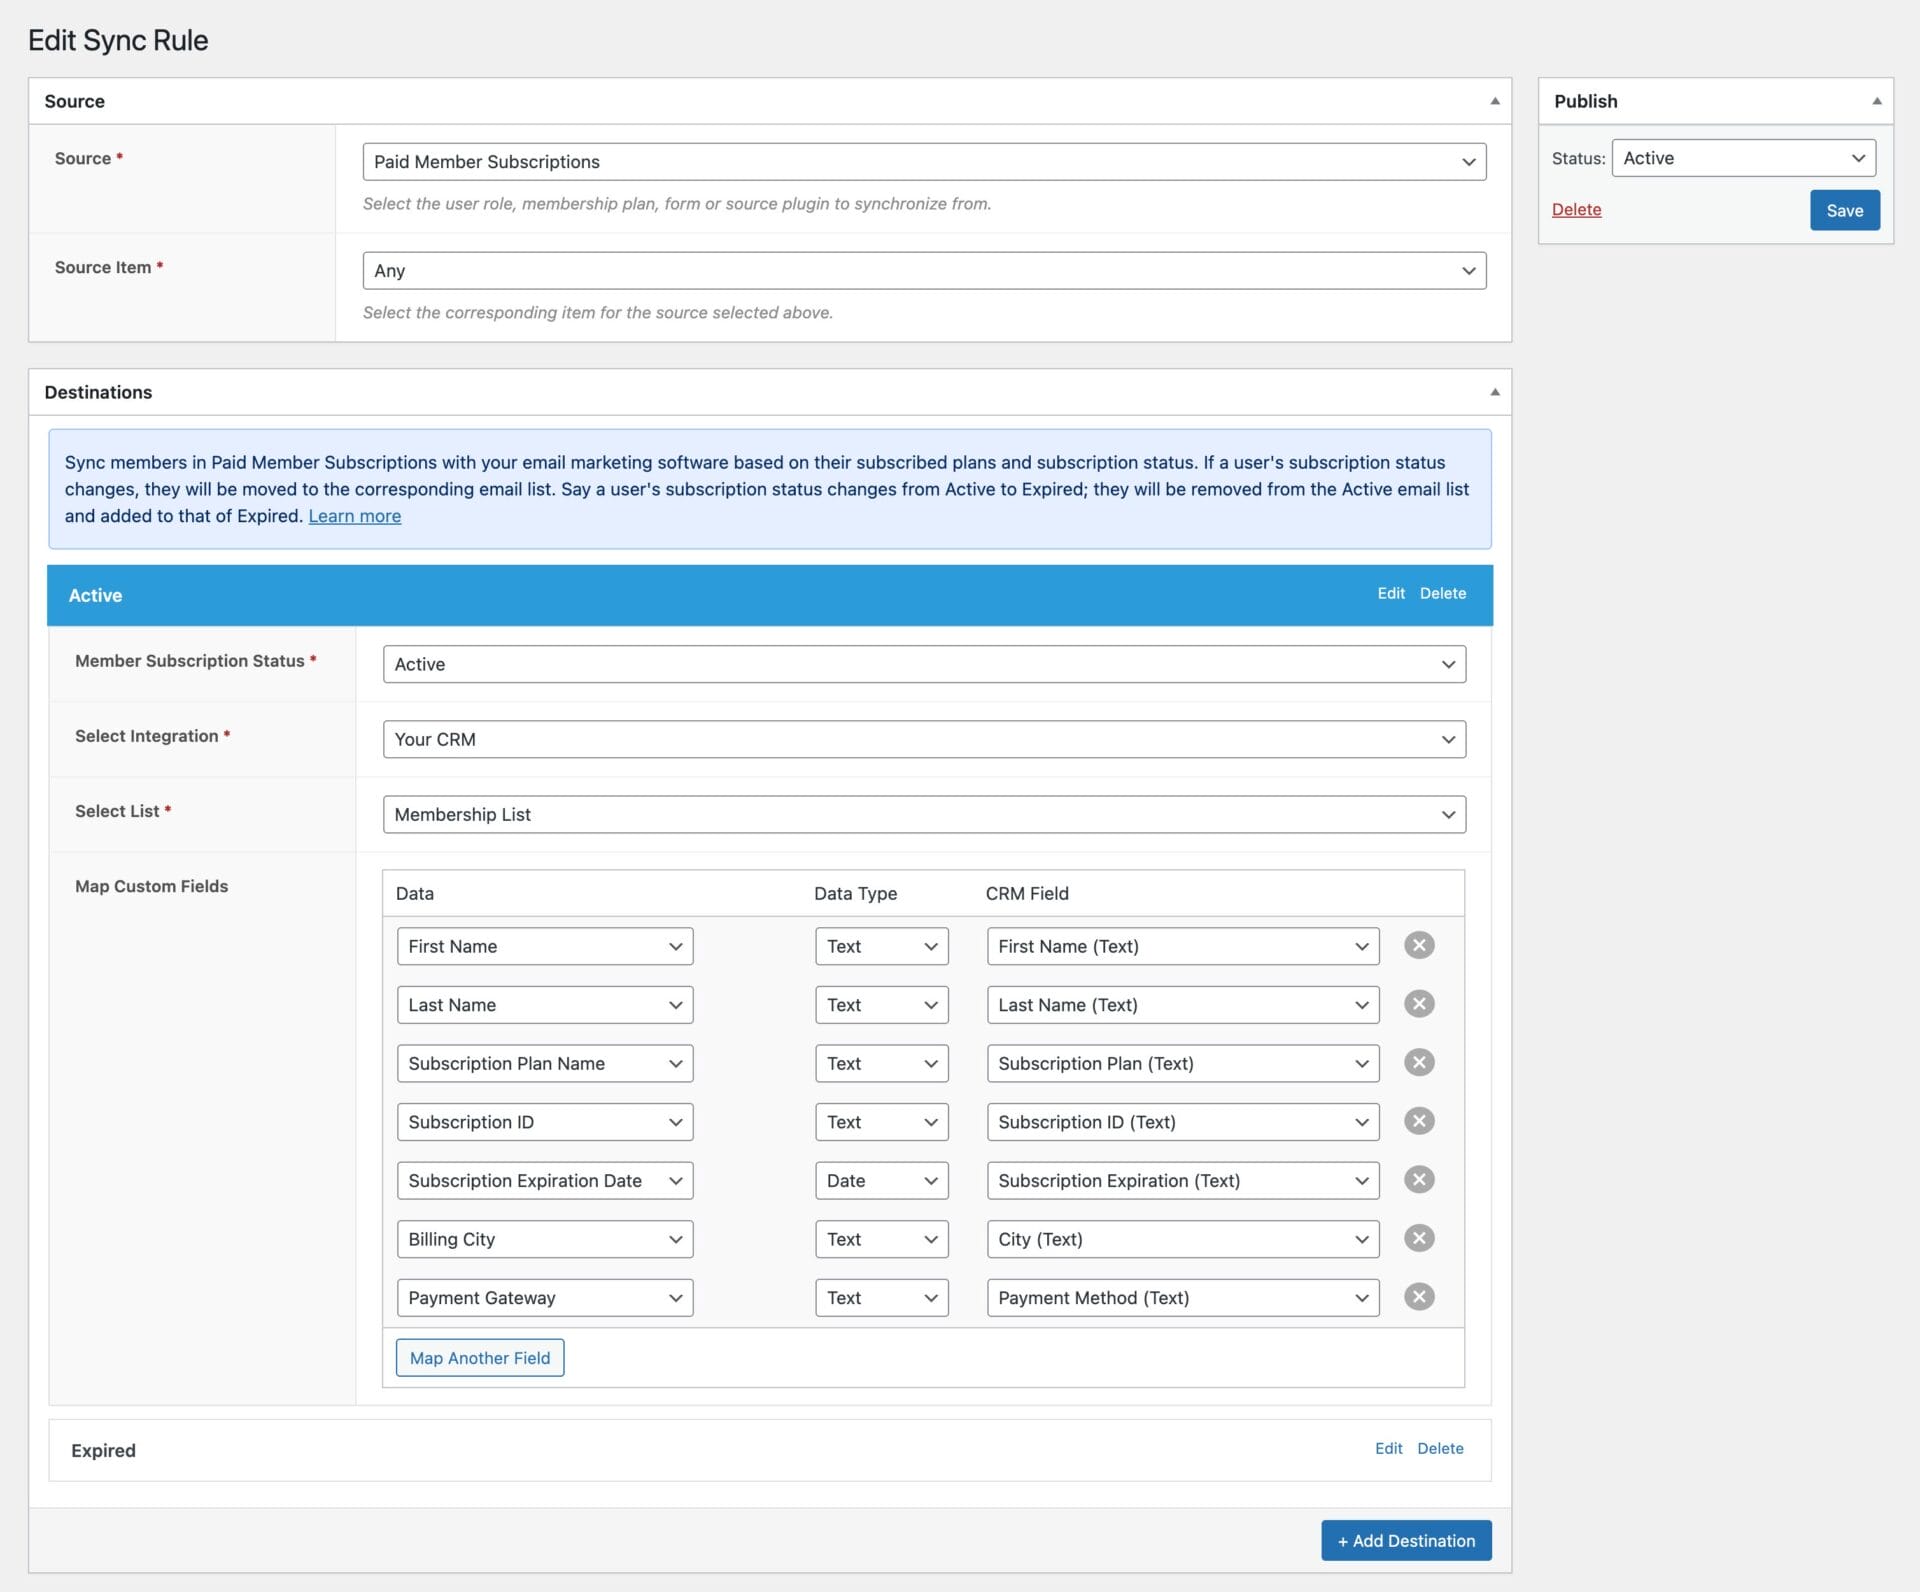This screenshot has width=1920, height=1592.
Task: Open the Subscription ID (Text) CRM field dropdown
Action: [1183, 1122]
